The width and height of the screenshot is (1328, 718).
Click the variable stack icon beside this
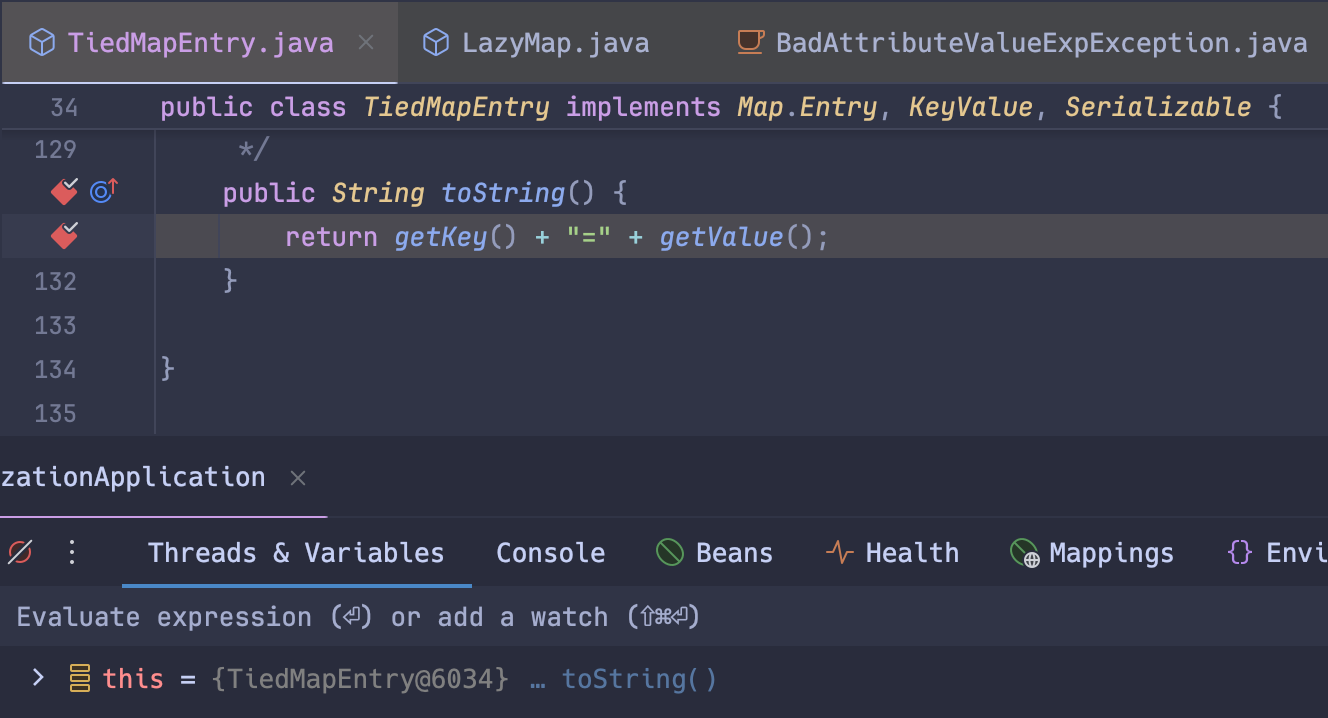tap(77, 678)
